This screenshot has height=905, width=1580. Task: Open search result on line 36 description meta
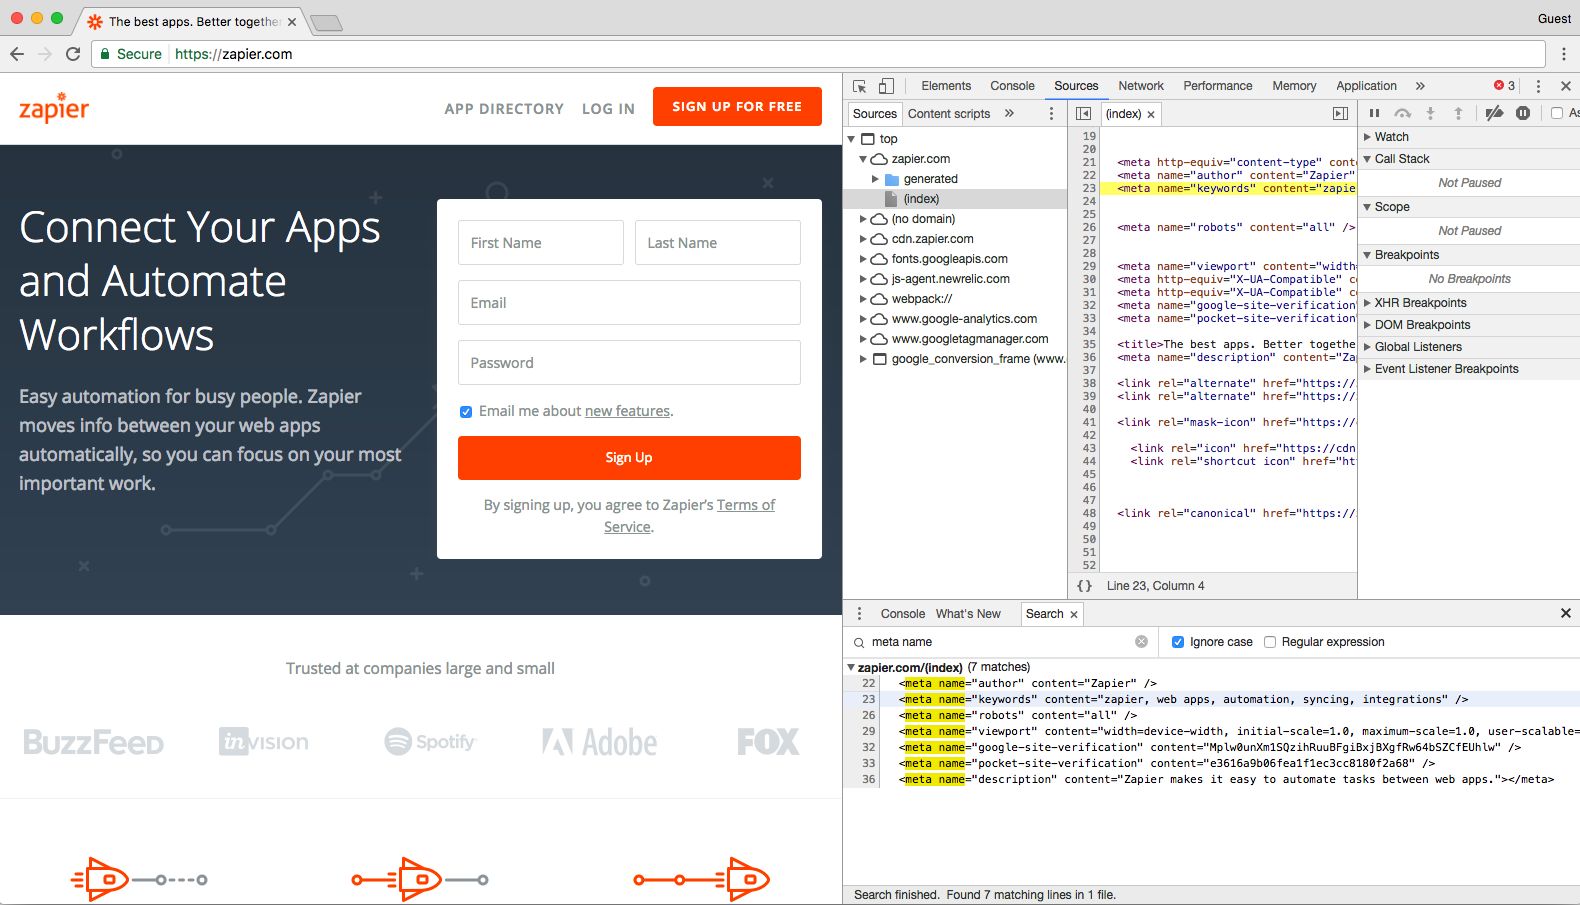[1211, 780]
